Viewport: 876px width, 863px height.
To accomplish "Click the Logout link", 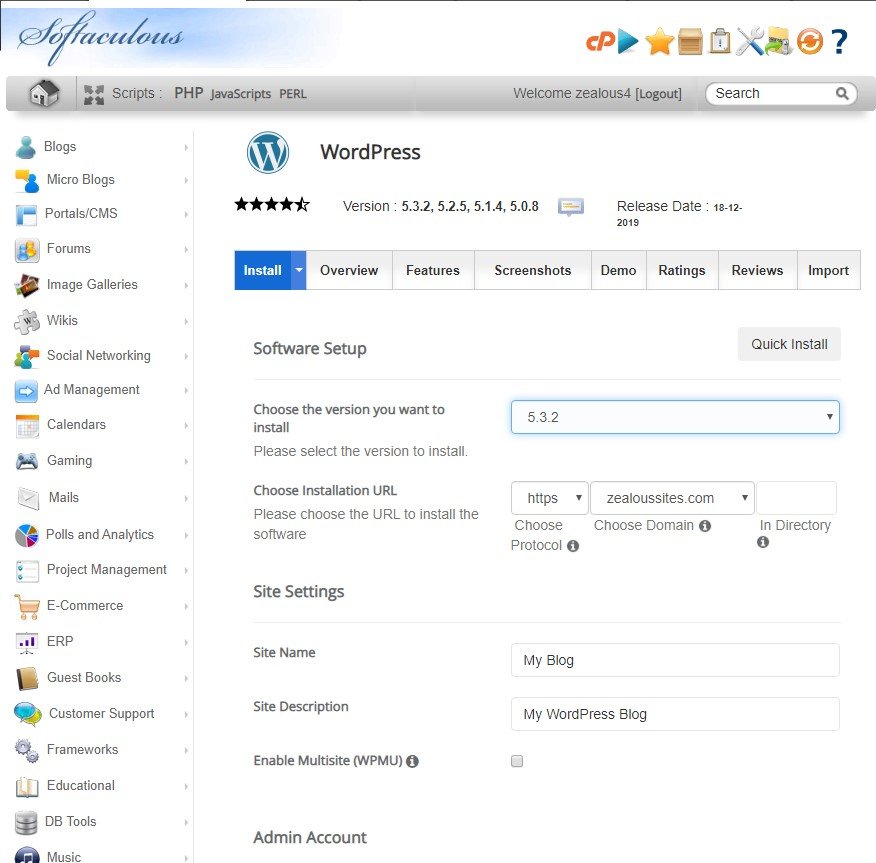I will click(659, 94).
